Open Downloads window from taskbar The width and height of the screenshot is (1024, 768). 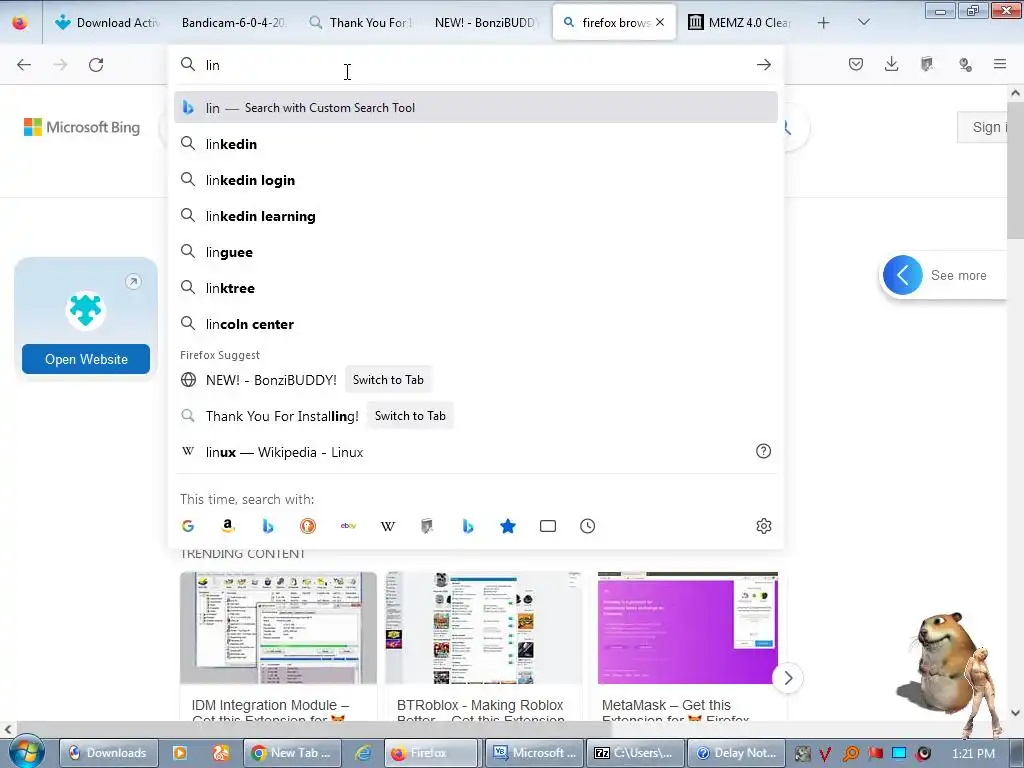pyautogui.click(x=109, y=753)
